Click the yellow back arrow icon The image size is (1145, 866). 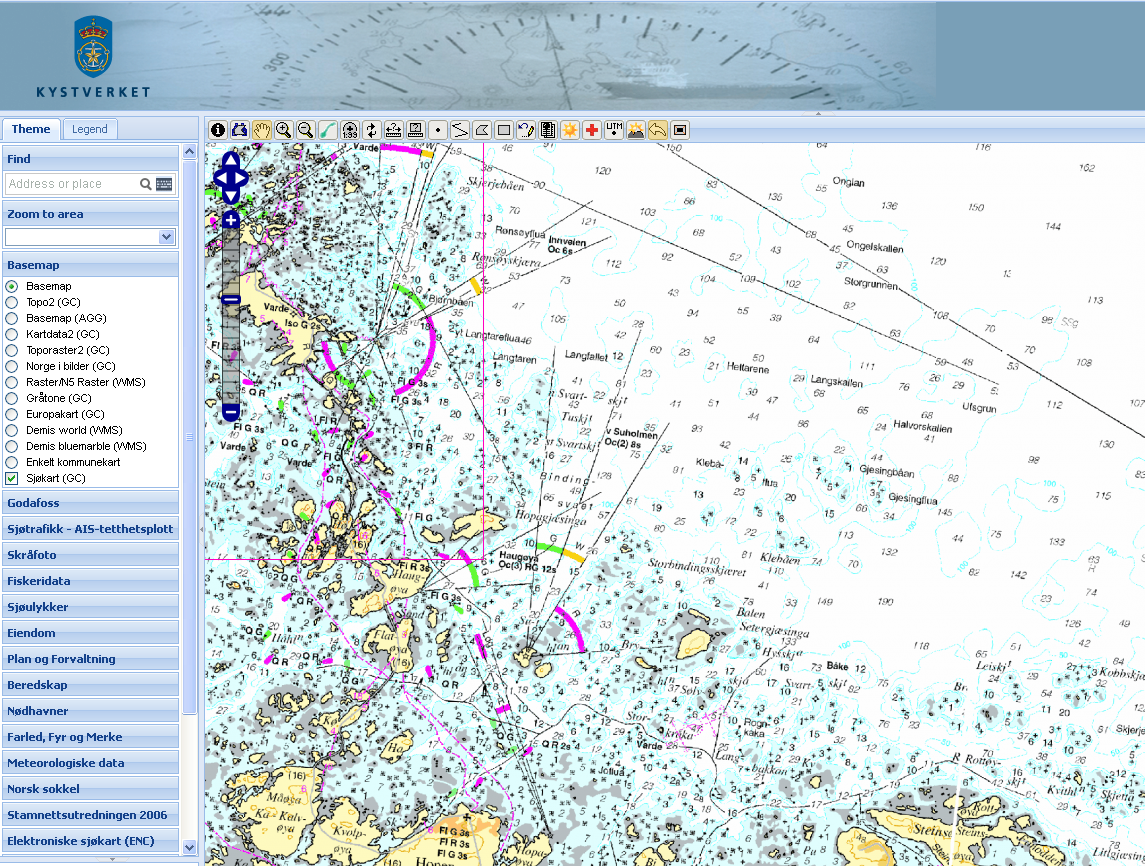click(x=657, y=130)
